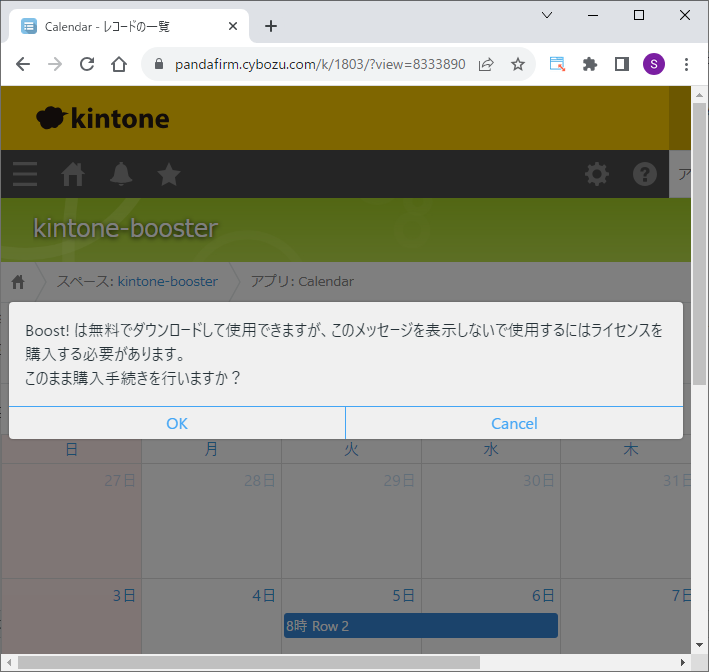
Task: Click the address bar URL
Action: 320,64
